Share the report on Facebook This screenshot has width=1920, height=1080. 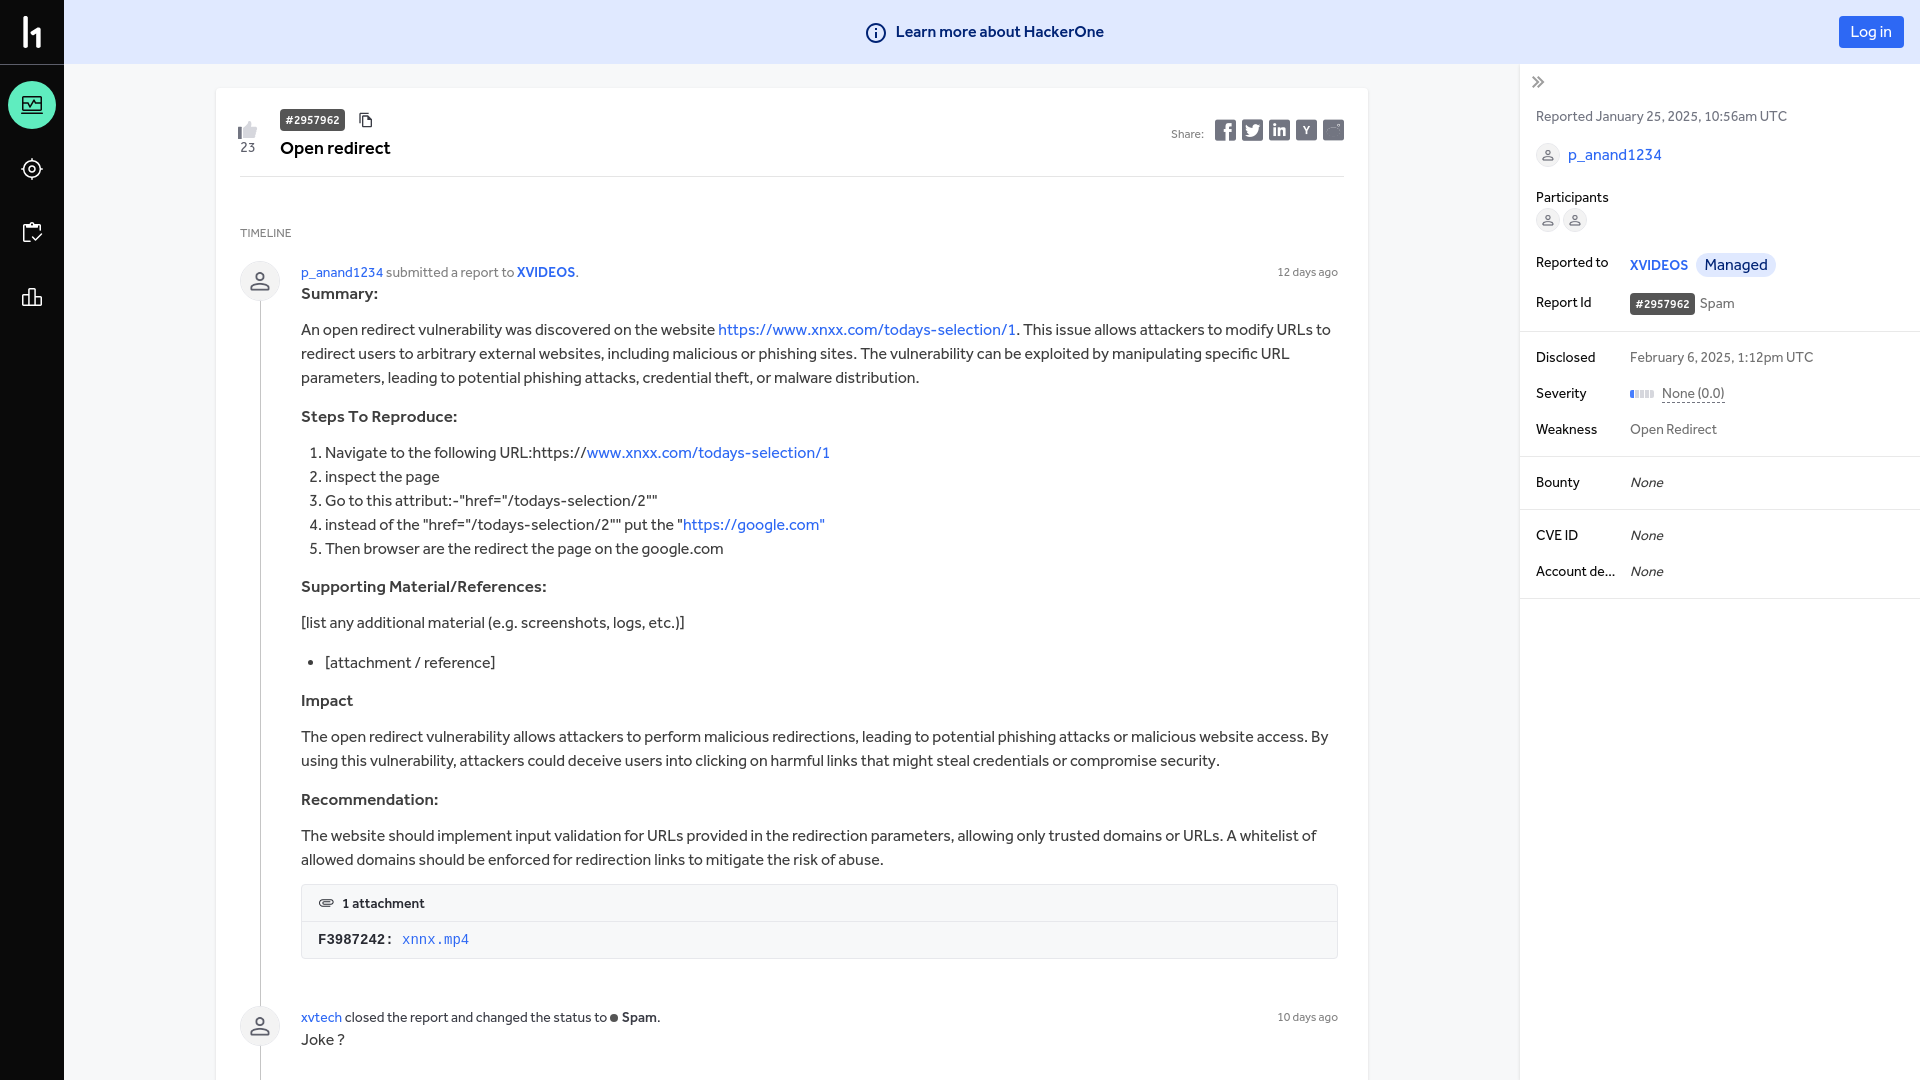coord(1225,130)
